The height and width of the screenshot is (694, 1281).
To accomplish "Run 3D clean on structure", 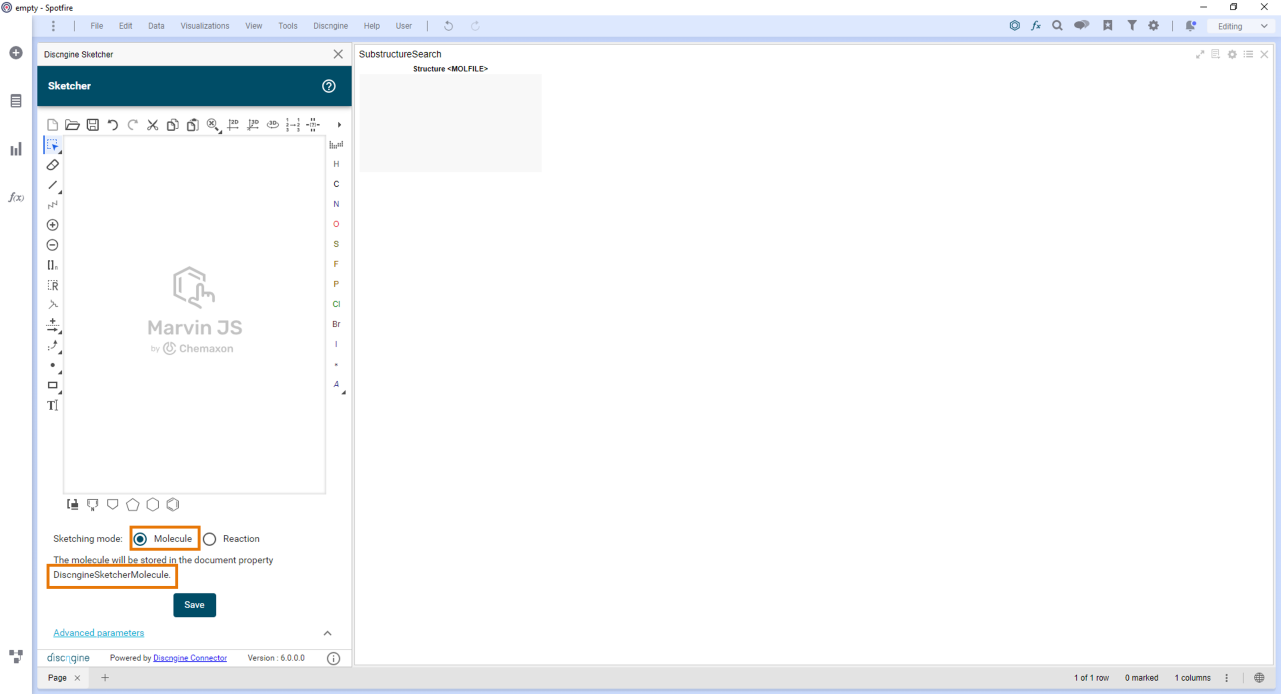I will point(253,125).
